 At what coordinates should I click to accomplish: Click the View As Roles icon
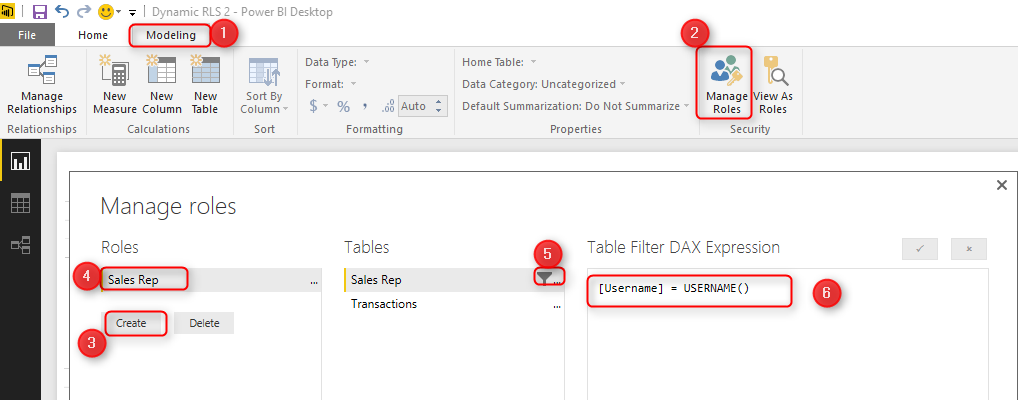[x=772, y=86]
